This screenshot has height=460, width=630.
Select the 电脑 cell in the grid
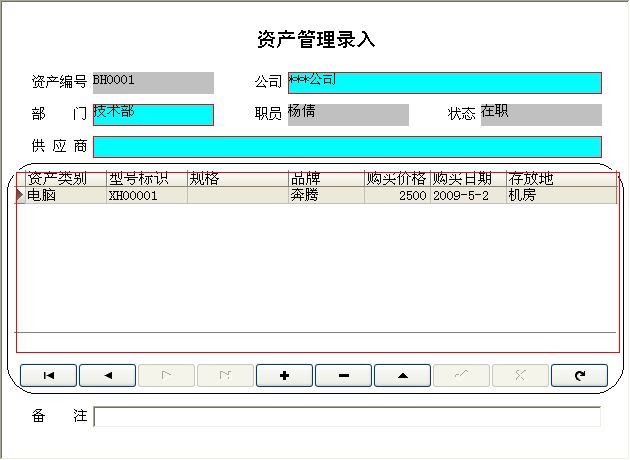click(x=66, y=196)
